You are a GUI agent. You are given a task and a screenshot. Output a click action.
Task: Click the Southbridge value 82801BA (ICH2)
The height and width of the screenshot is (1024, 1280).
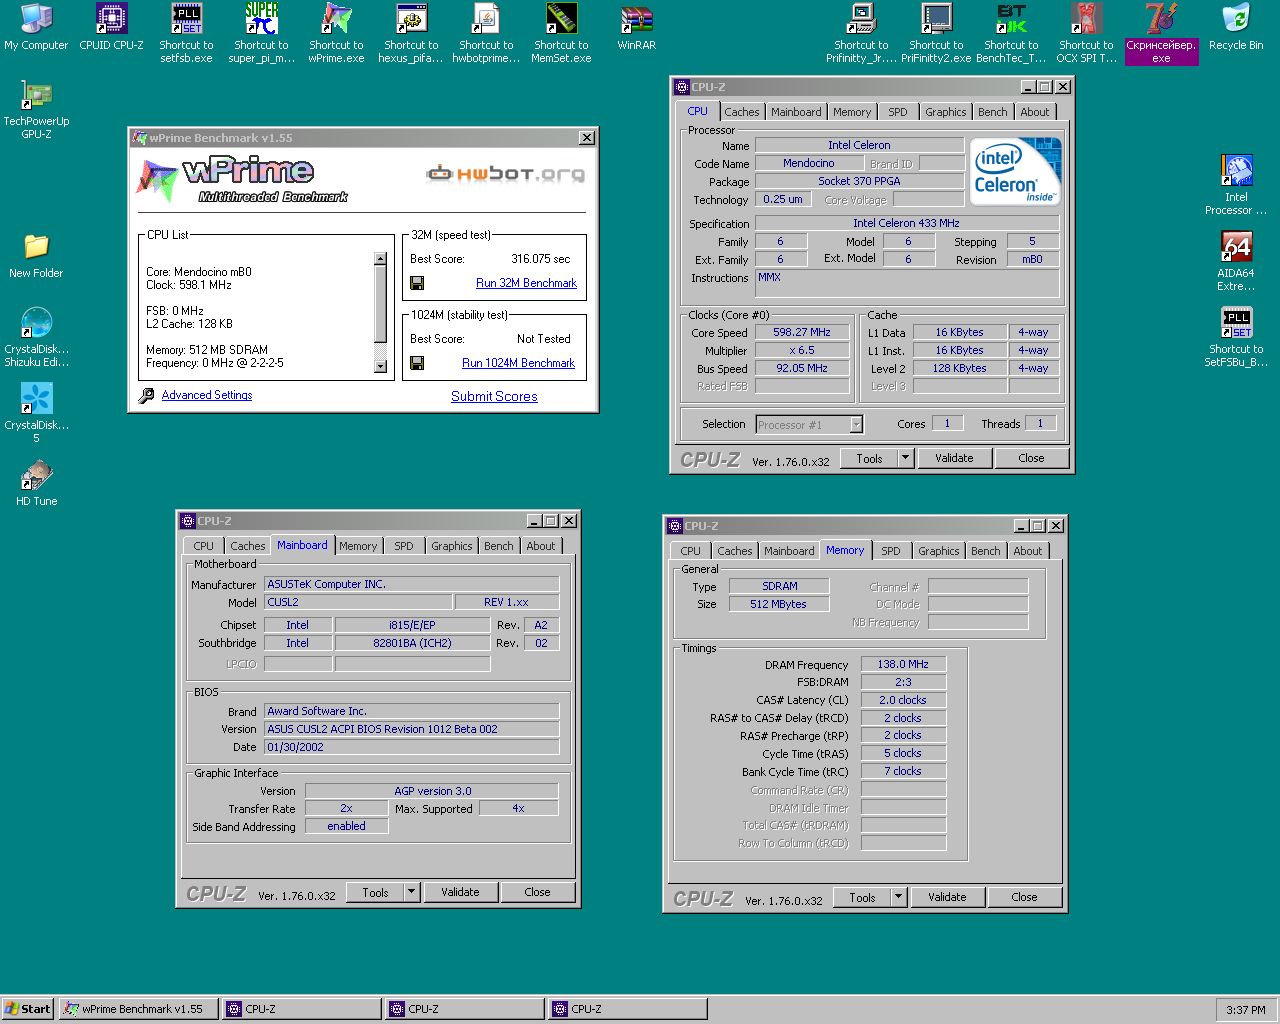(412, 643)
